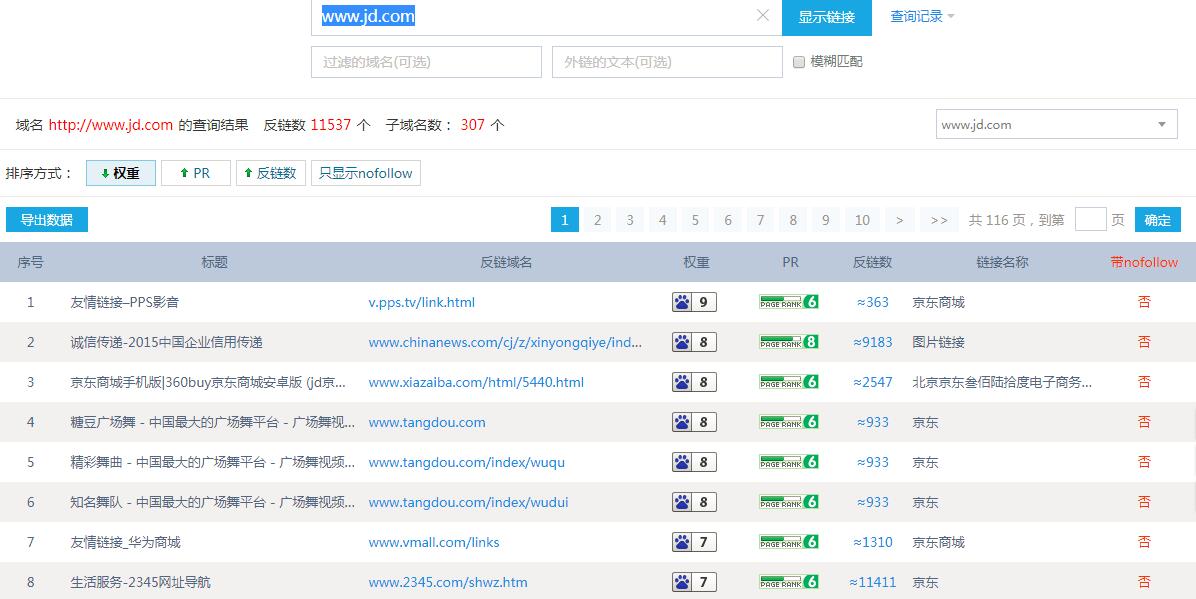Open www.xiazaiba.com/html/5440.html backlink
The image size is (1196, 599).
pyautogui.click(x=476, y=382)
